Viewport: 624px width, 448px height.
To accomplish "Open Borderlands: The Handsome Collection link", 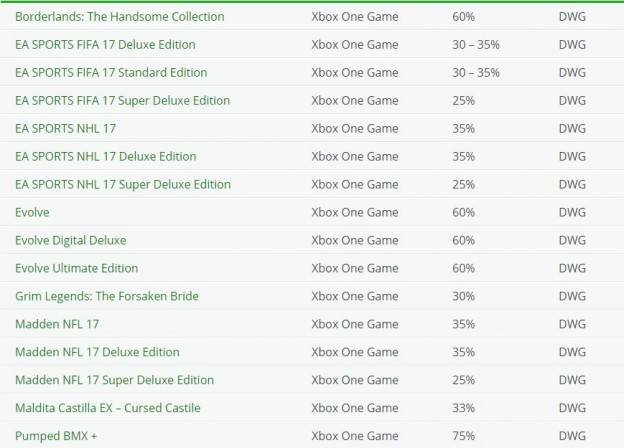I will pyautogui.click(x=119, y=17).
